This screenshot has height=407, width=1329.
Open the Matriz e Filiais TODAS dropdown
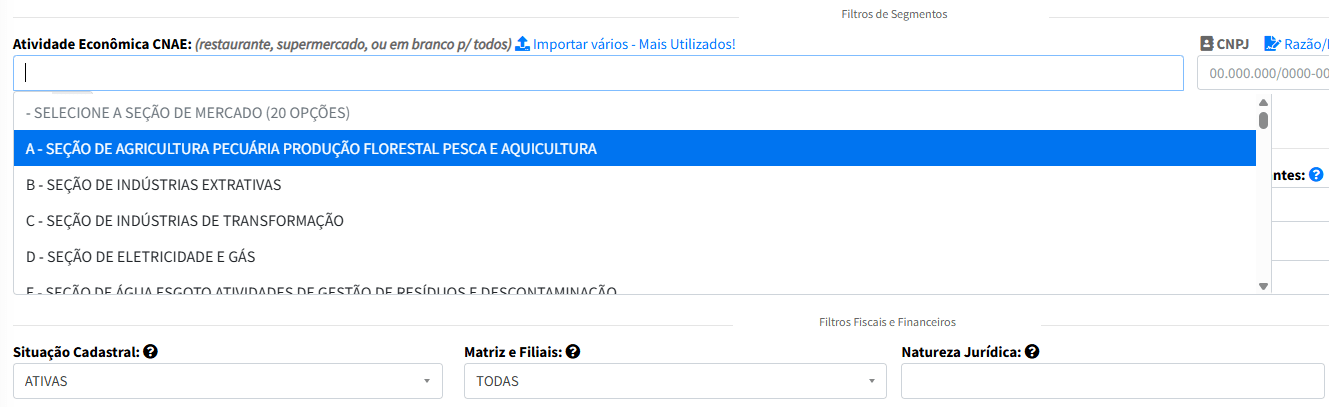675,381
